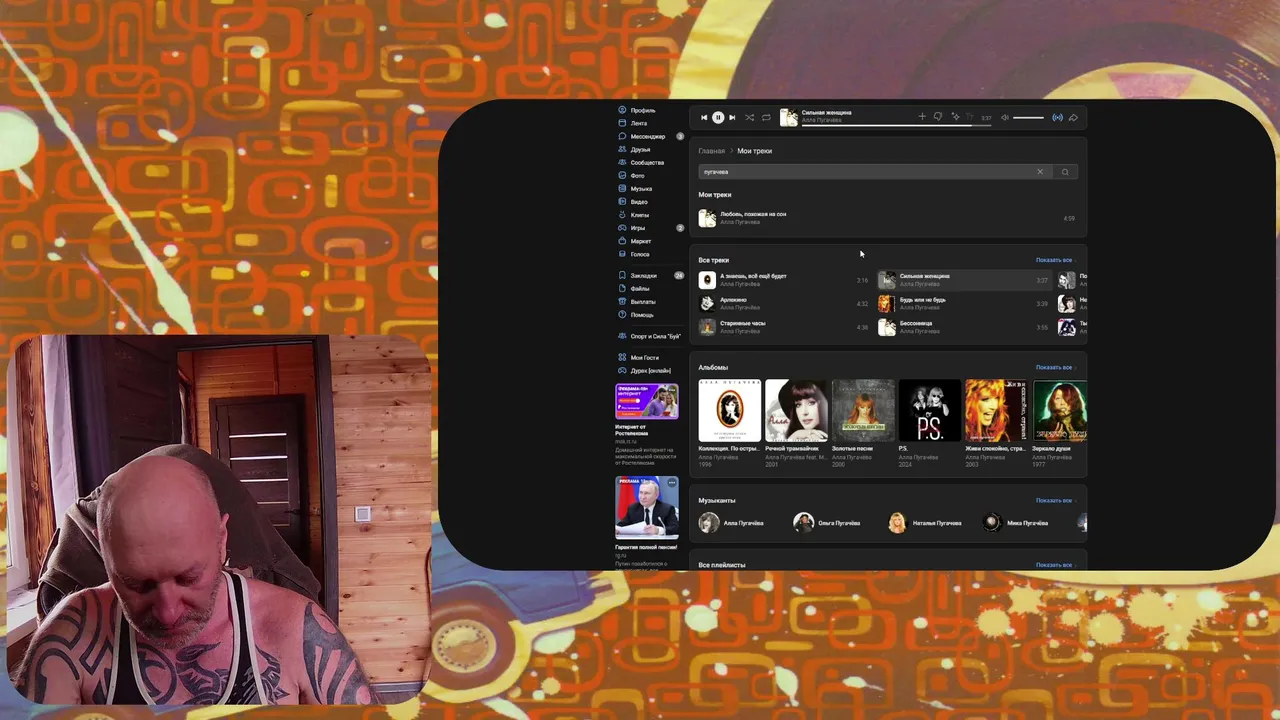Toggle shuffle mode in the player

(750, 118)
